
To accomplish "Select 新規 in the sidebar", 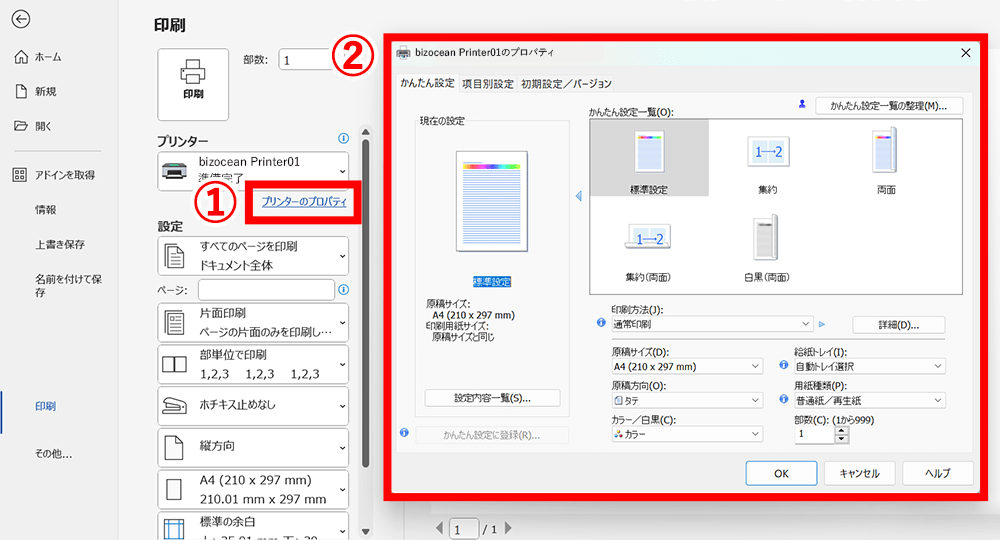I will 36,91.
